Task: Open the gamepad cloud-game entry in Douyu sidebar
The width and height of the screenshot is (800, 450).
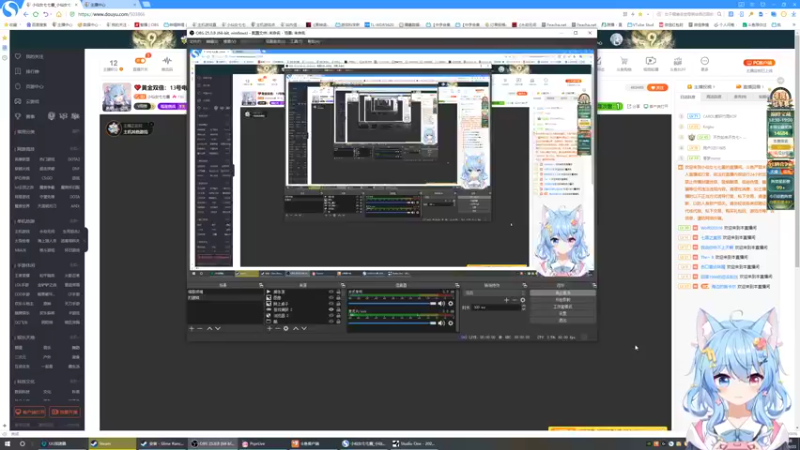Action: (x=18, y=102)
